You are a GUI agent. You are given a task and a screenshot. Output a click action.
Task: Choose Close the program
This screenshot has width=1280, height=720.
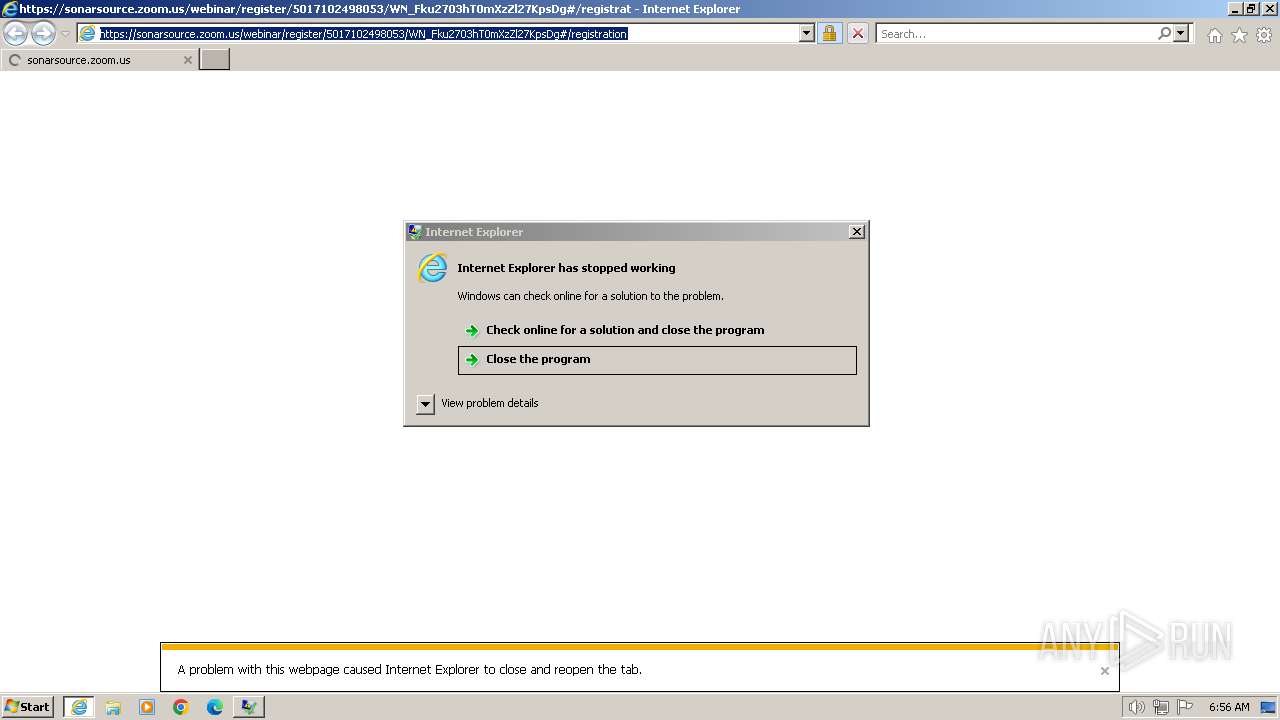tap(657, 360)
